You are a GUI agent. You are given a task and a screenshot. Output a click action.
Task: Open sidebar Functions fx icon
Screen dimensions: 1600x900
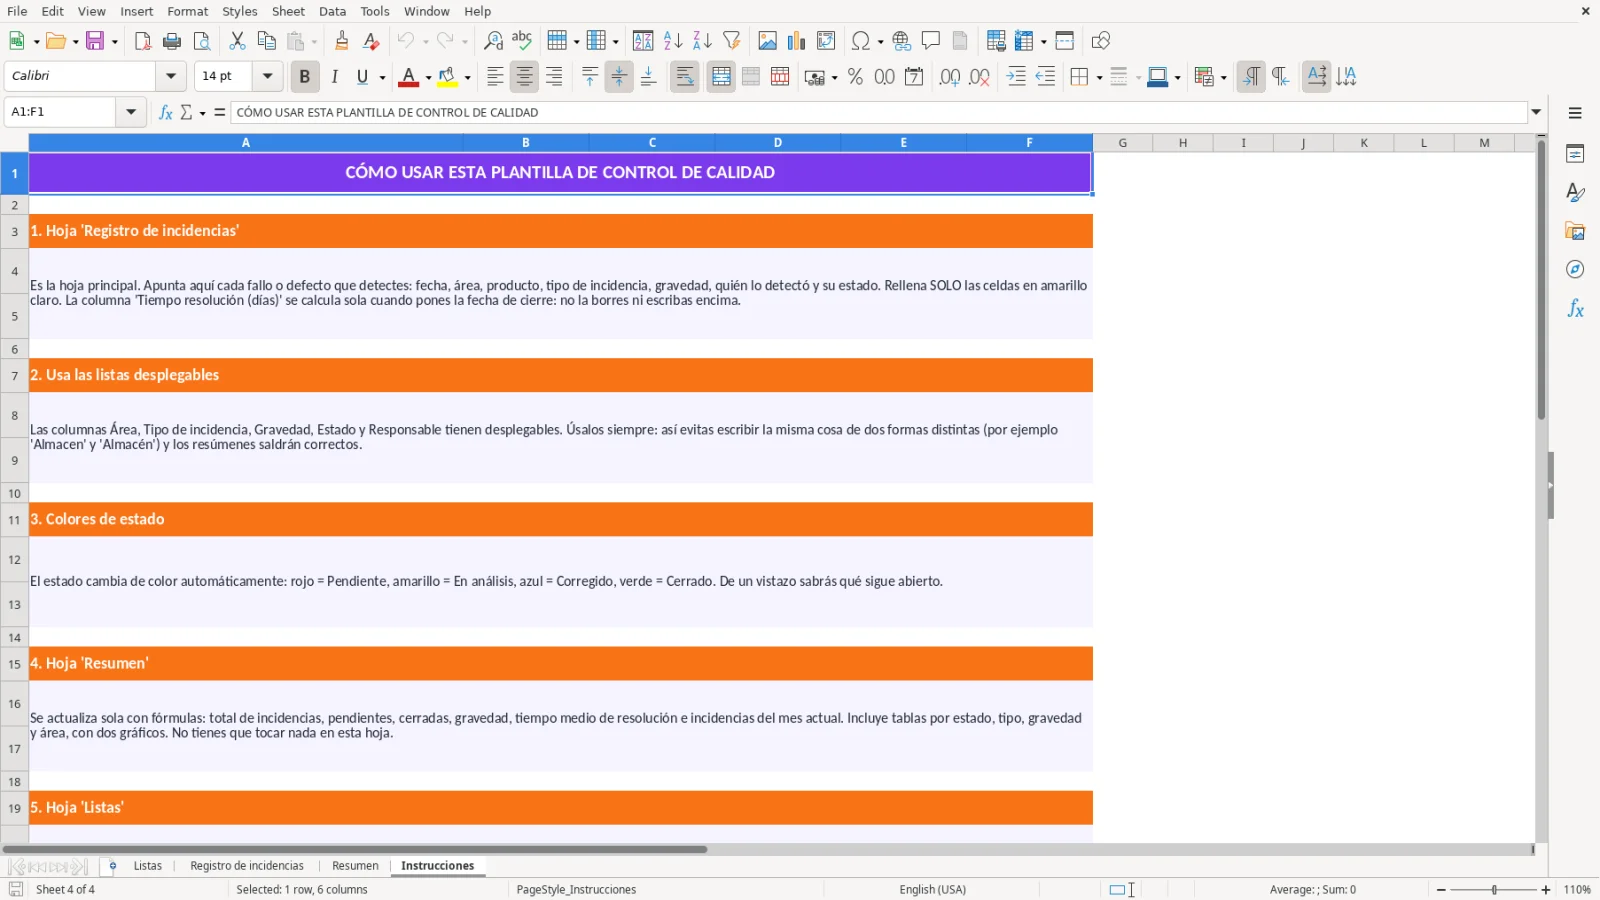click(1575, 308)
